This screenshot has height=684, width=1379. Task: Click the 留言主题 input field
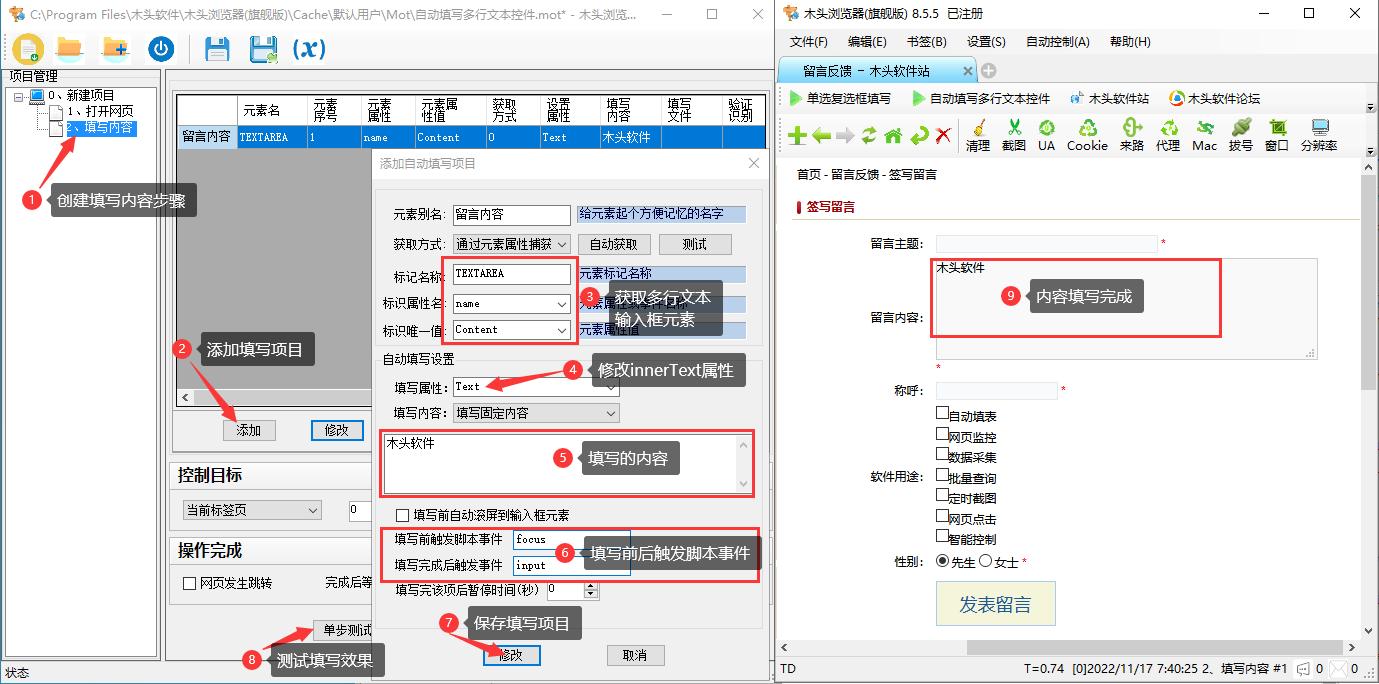pos(1046,242)
